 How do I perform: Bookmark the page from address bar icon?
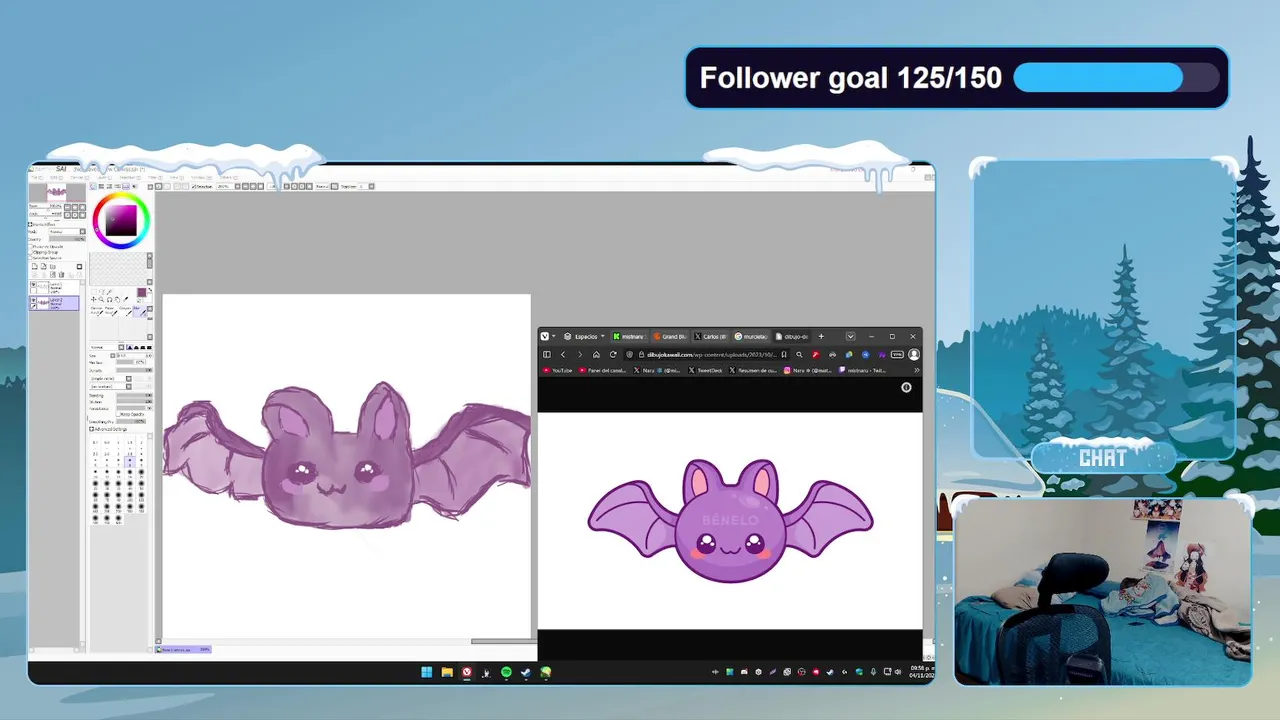784,355
